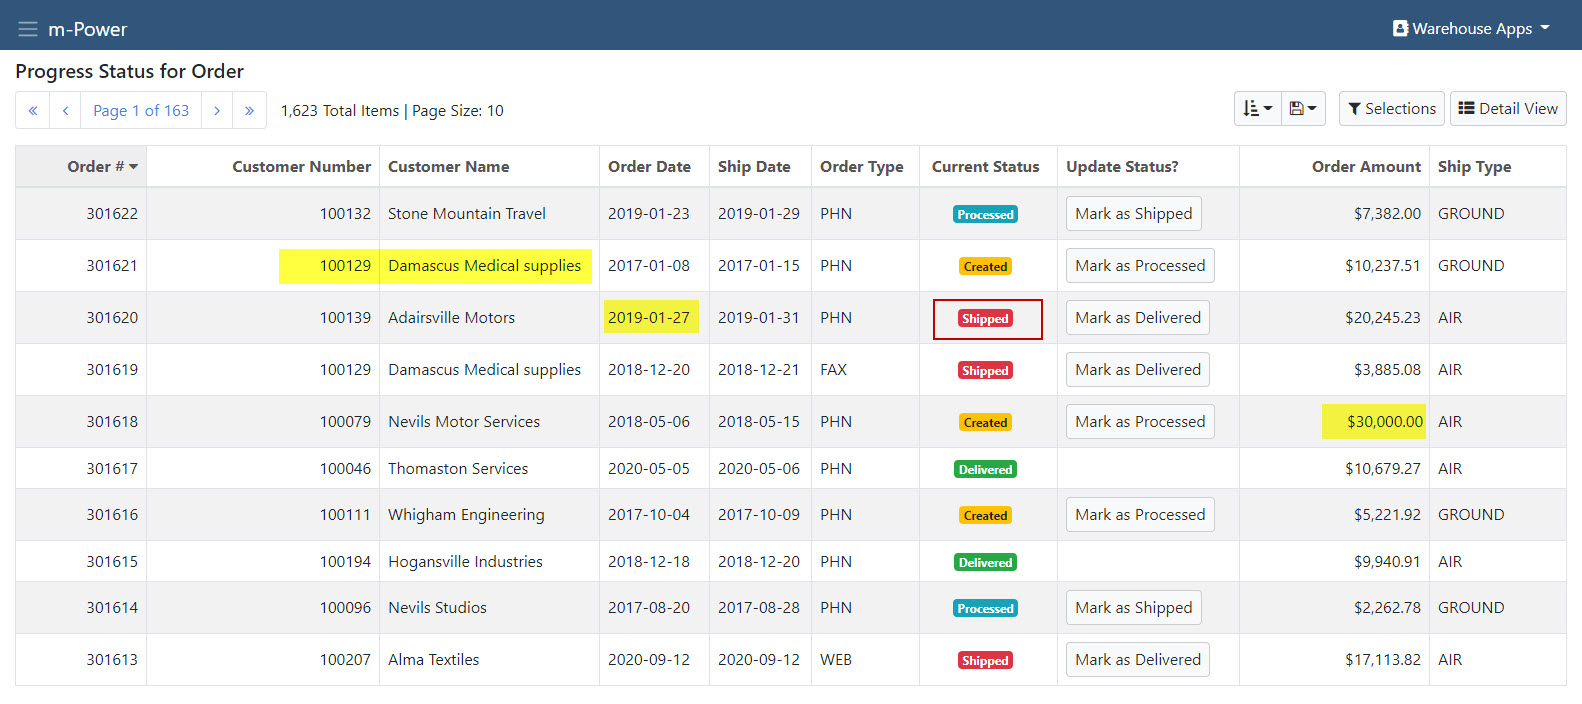
Task: Go to the previous page arrow
Action: tap(65, 110)
